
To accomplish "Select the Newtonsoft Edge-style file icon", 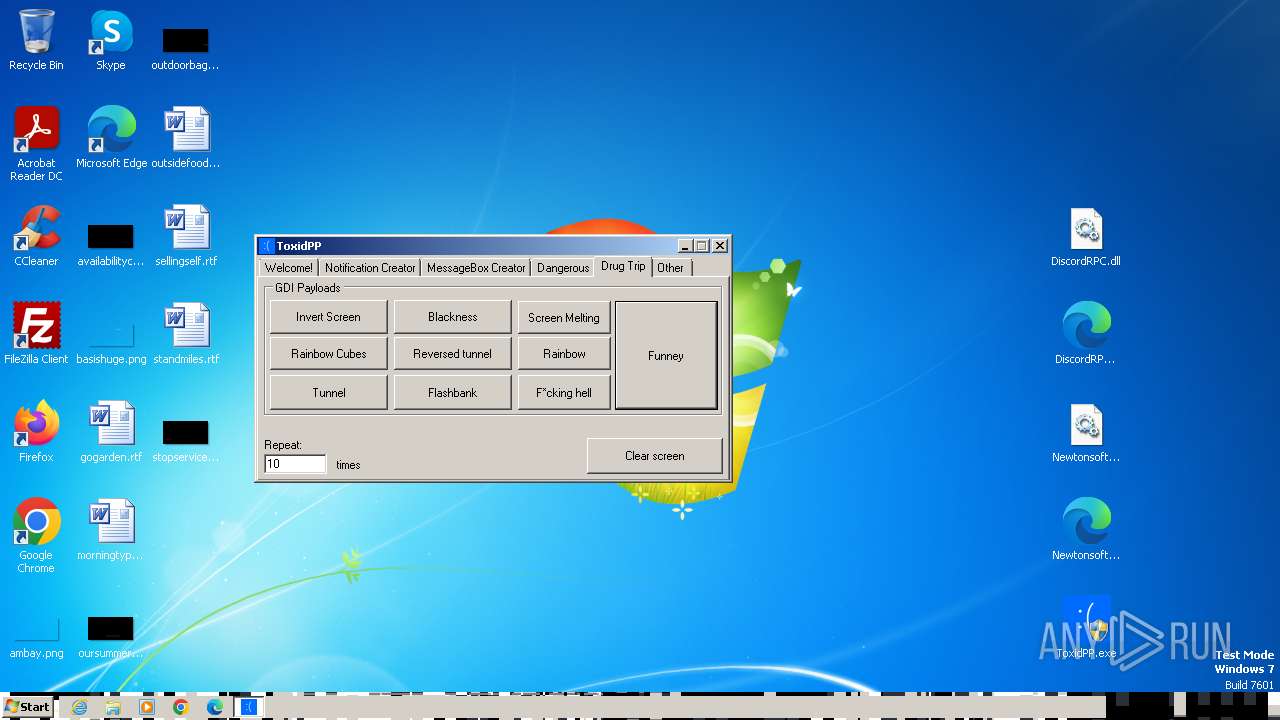I will coord(1085,530).
